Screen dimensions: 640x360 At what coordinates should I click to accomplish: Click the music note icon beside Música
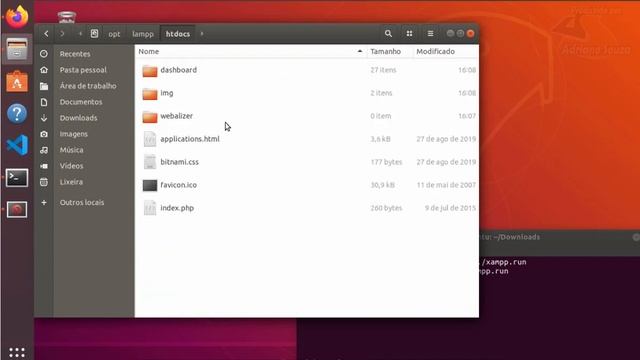tap(44, 150)
